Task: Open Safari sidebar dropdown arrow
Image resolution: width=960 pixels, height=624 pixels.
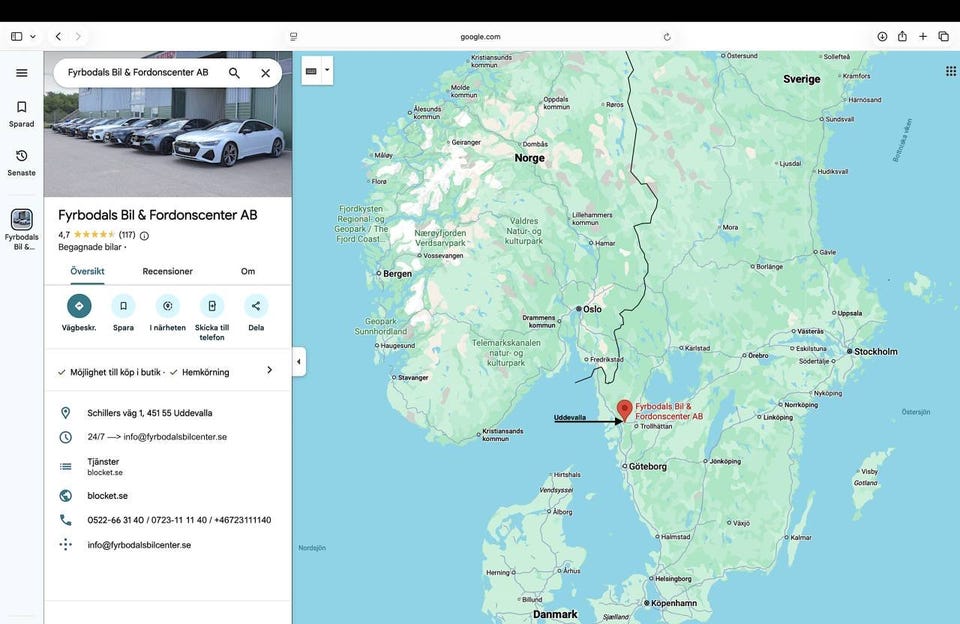Action: tap(33, 36)
